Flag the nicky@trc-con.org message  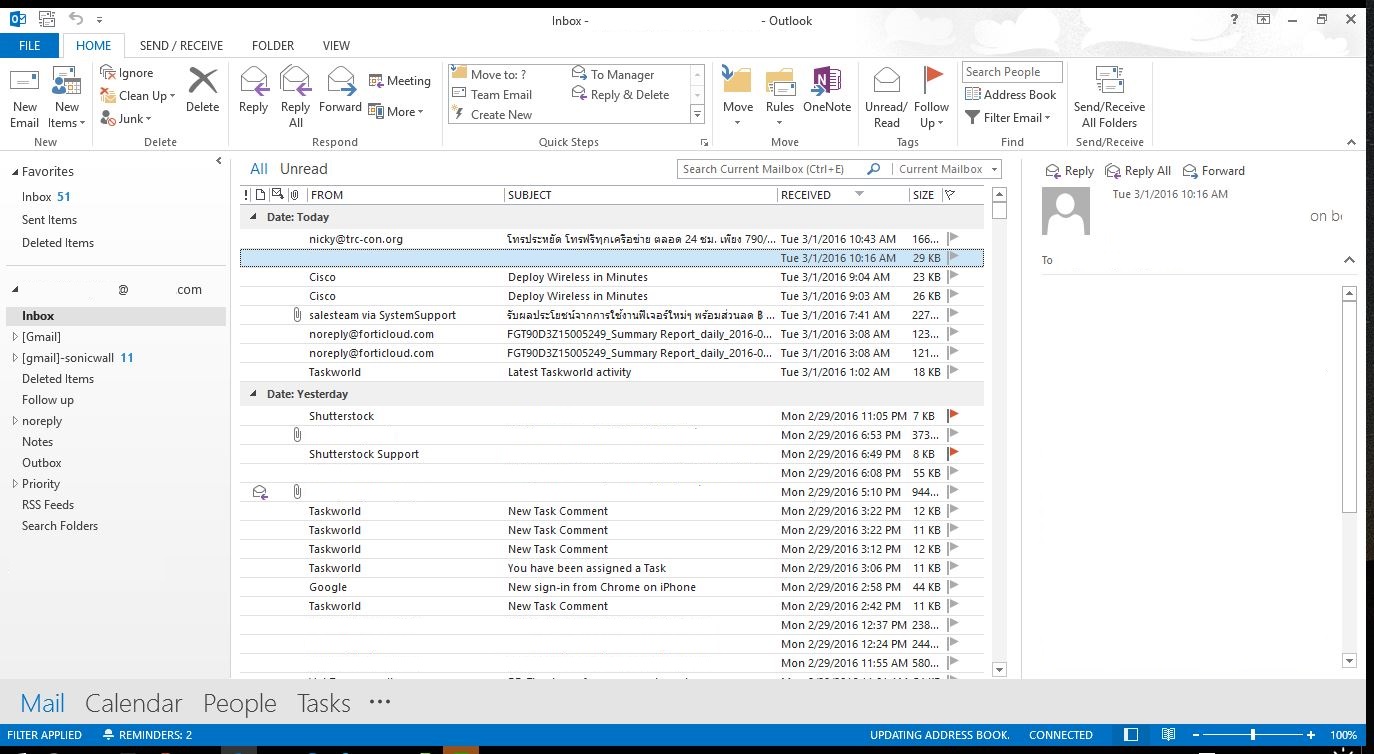[953, 239]
